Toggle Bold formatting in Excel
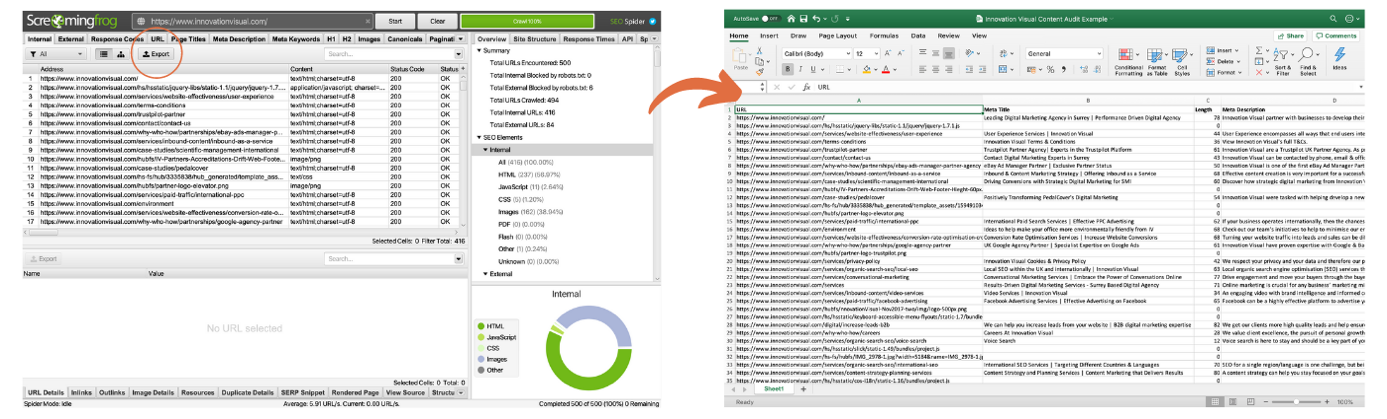This screenshot has width=1387, height=419. (x=788, y=69)
